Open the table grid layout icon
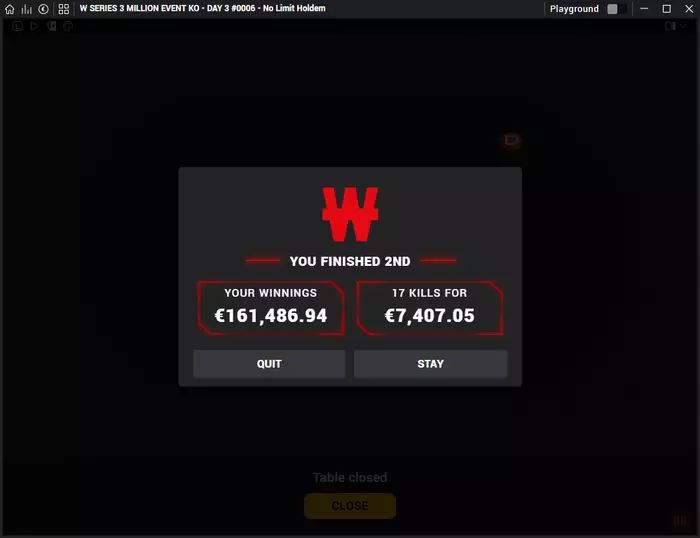This screenshot has height=538, width=700. [64, 9]
